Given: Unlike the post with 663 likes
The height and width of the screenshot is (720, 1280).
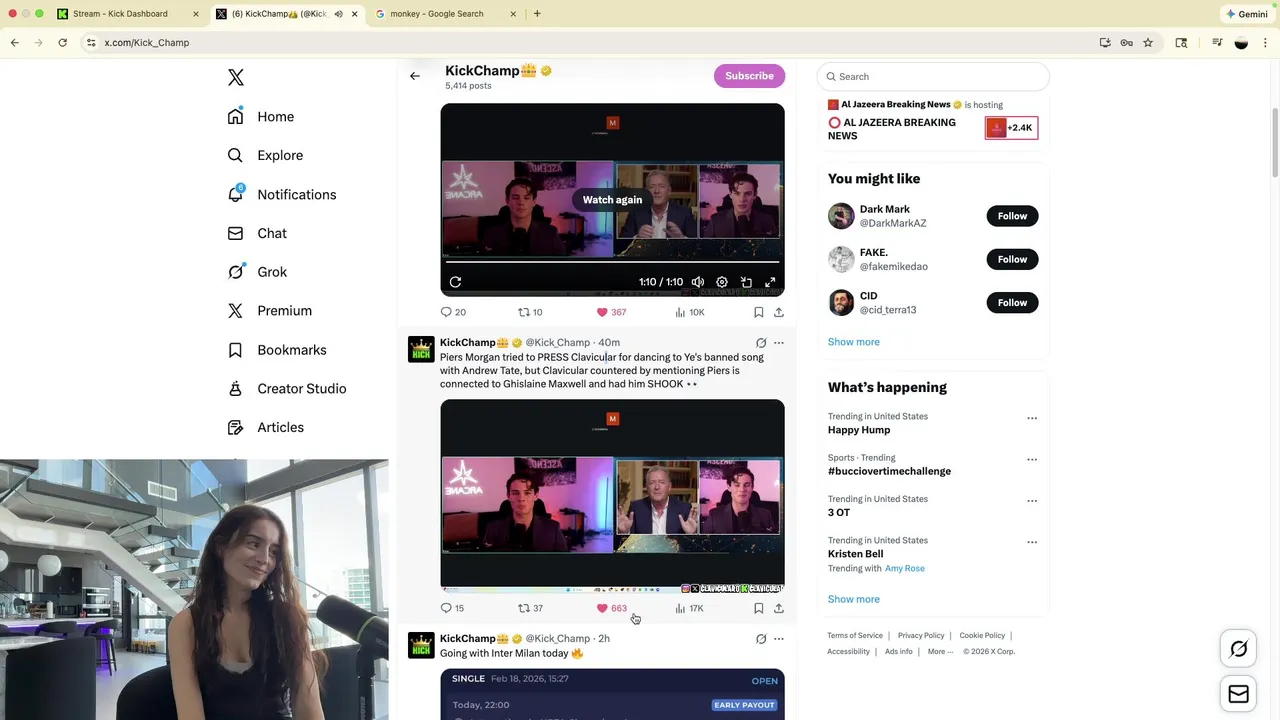Looking at the screenshot, I should click(x=611, y=608).
